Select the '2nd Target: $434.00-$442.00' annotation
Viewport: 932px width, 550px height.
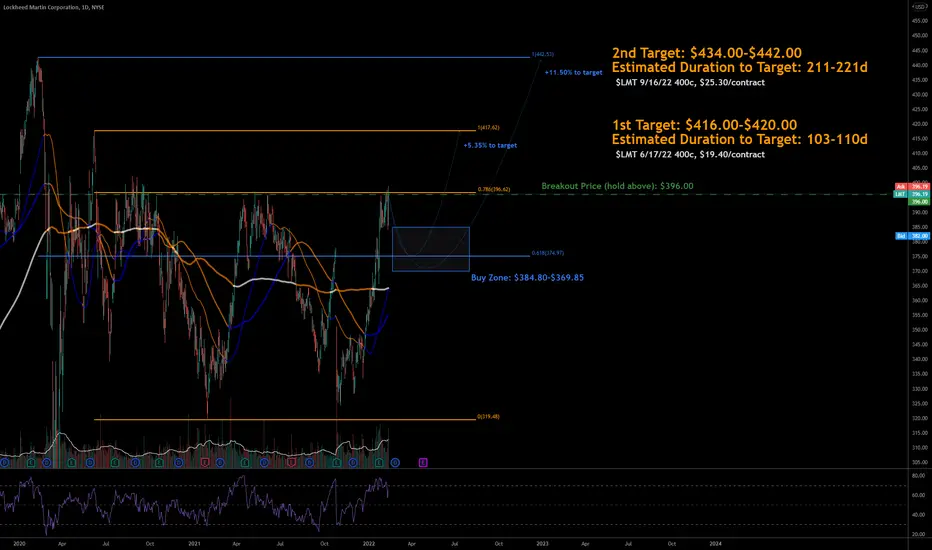(707, 53)
